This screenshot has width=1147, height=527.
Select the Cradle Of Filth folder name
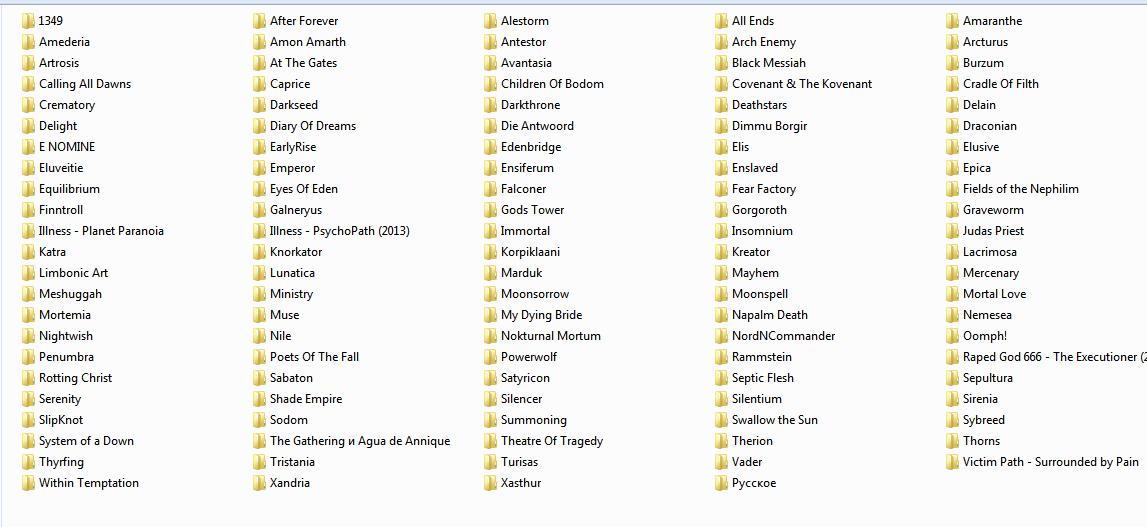tap(1001, 83)
